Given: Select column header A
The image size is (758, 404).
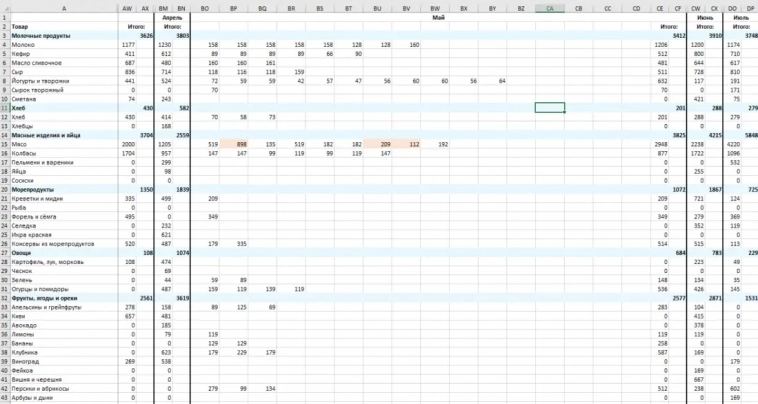Looking at the screenshot, I should (x=64, y=9).
